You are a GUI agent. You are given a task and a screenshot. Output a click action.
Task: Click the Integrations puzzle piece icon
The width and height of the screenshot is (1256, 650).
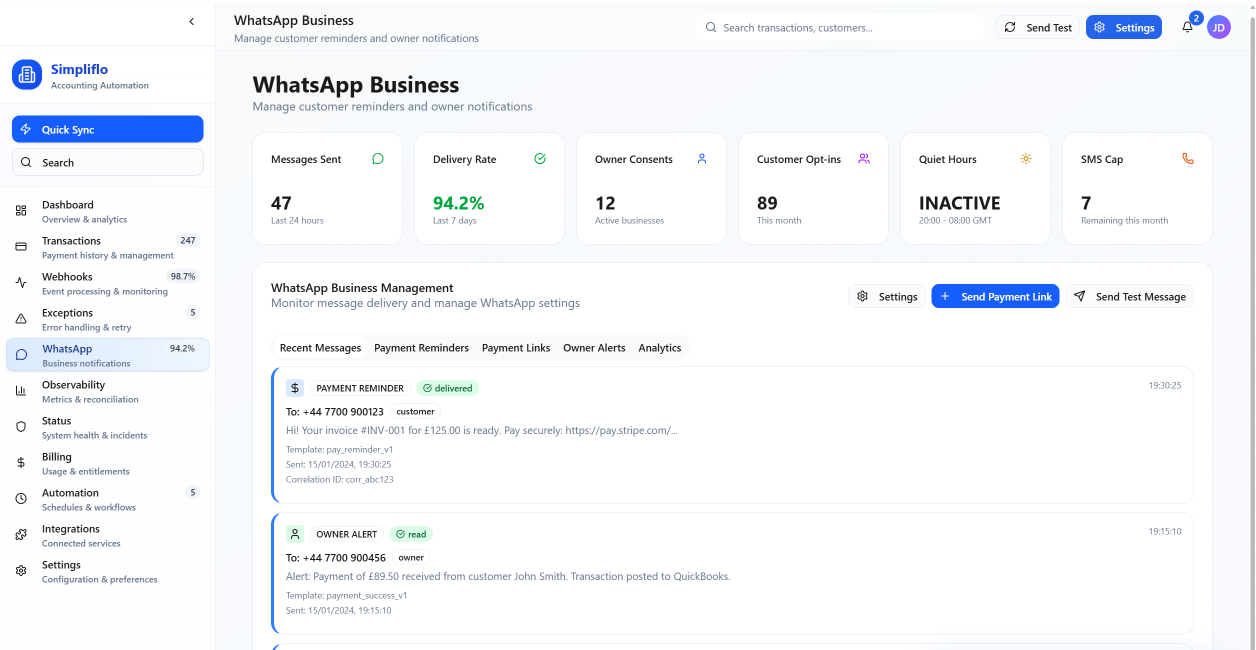tap(21, 535)
